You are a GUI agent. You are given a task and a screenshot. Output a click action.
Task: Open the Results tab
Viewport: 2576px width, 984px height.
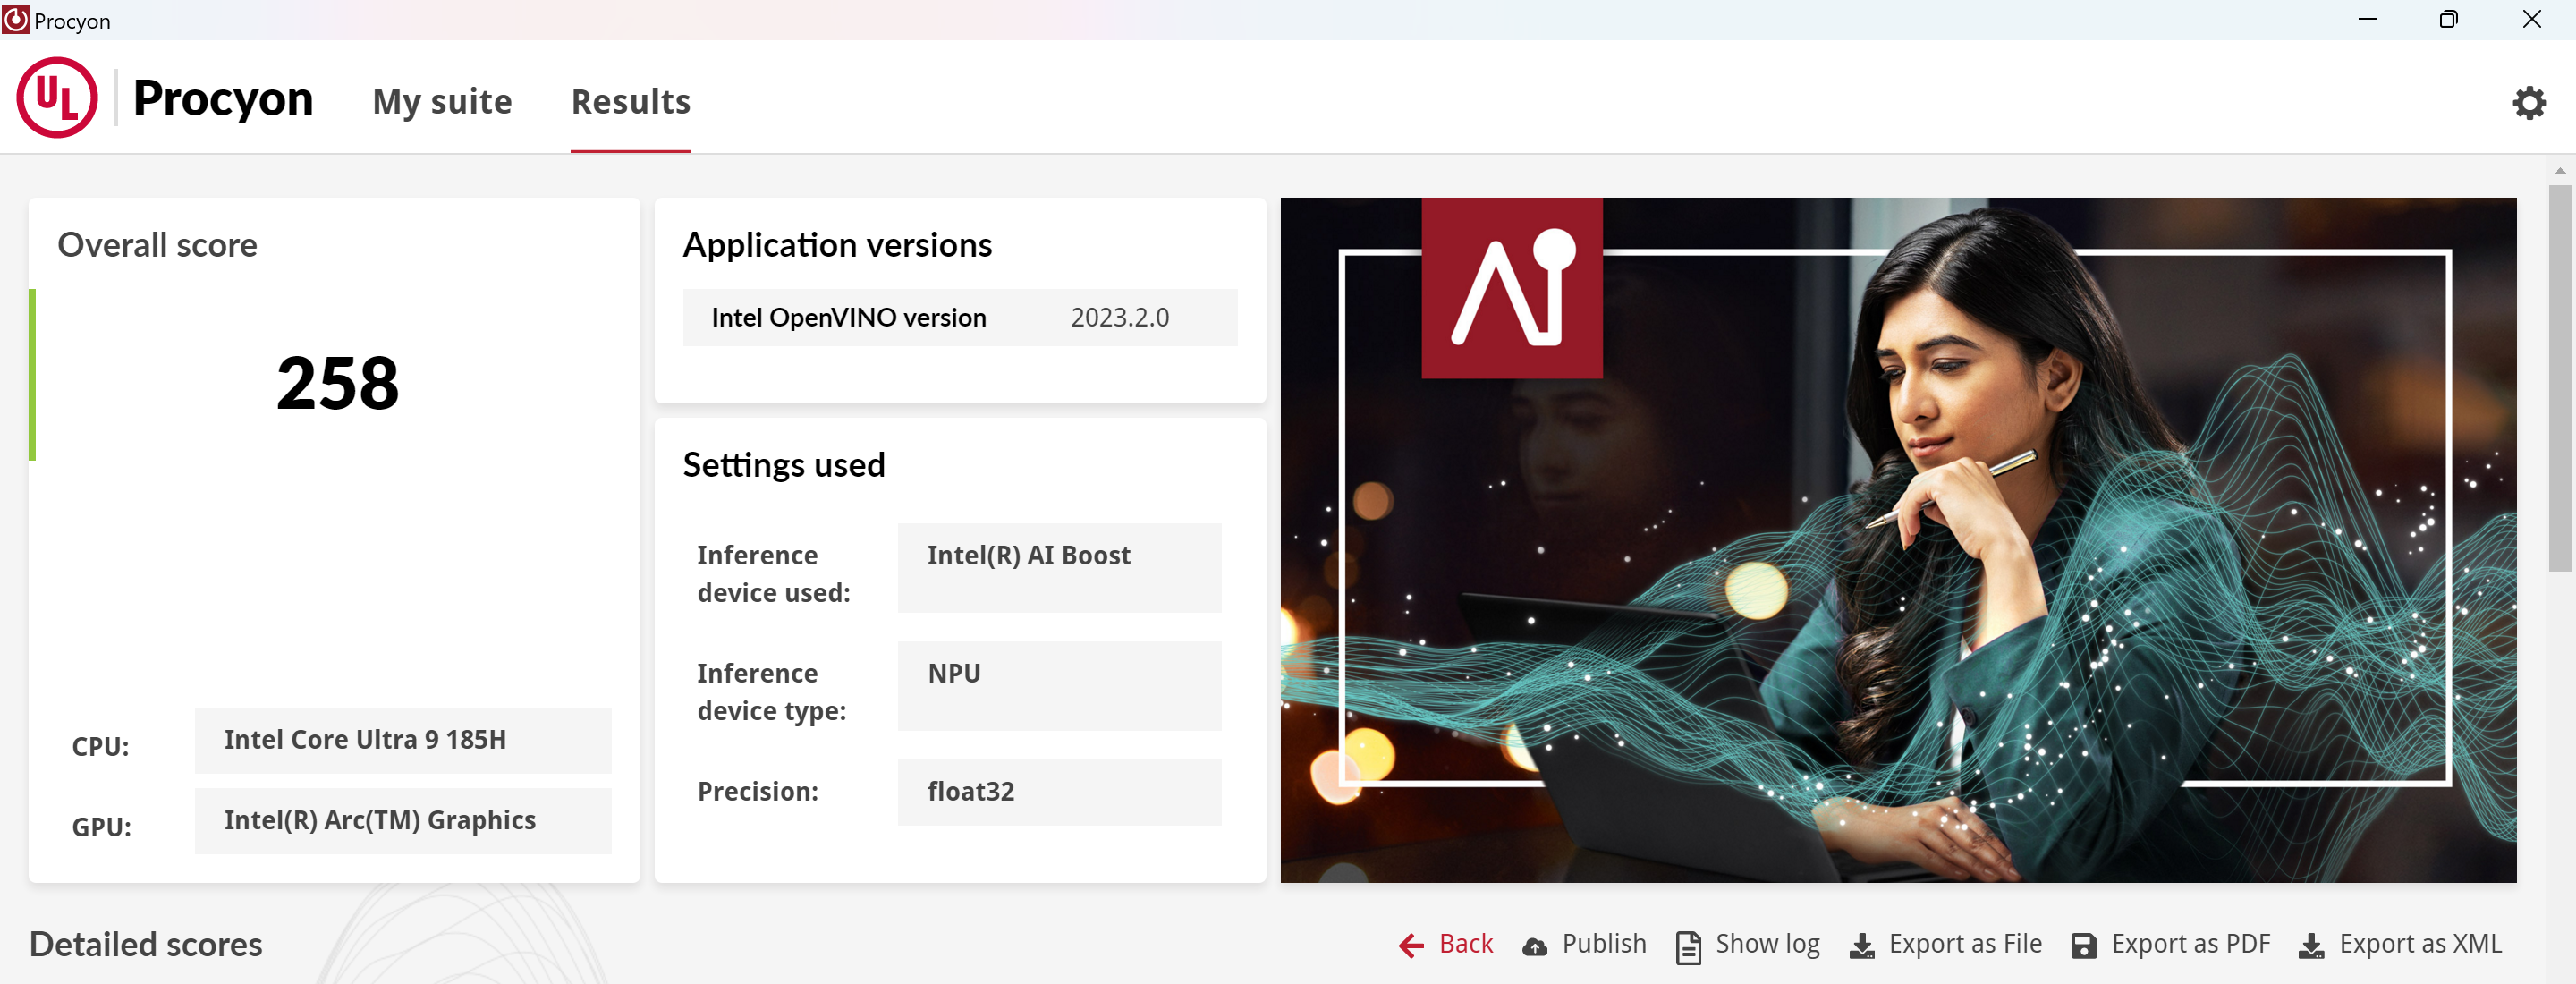(x=630, y=102)
